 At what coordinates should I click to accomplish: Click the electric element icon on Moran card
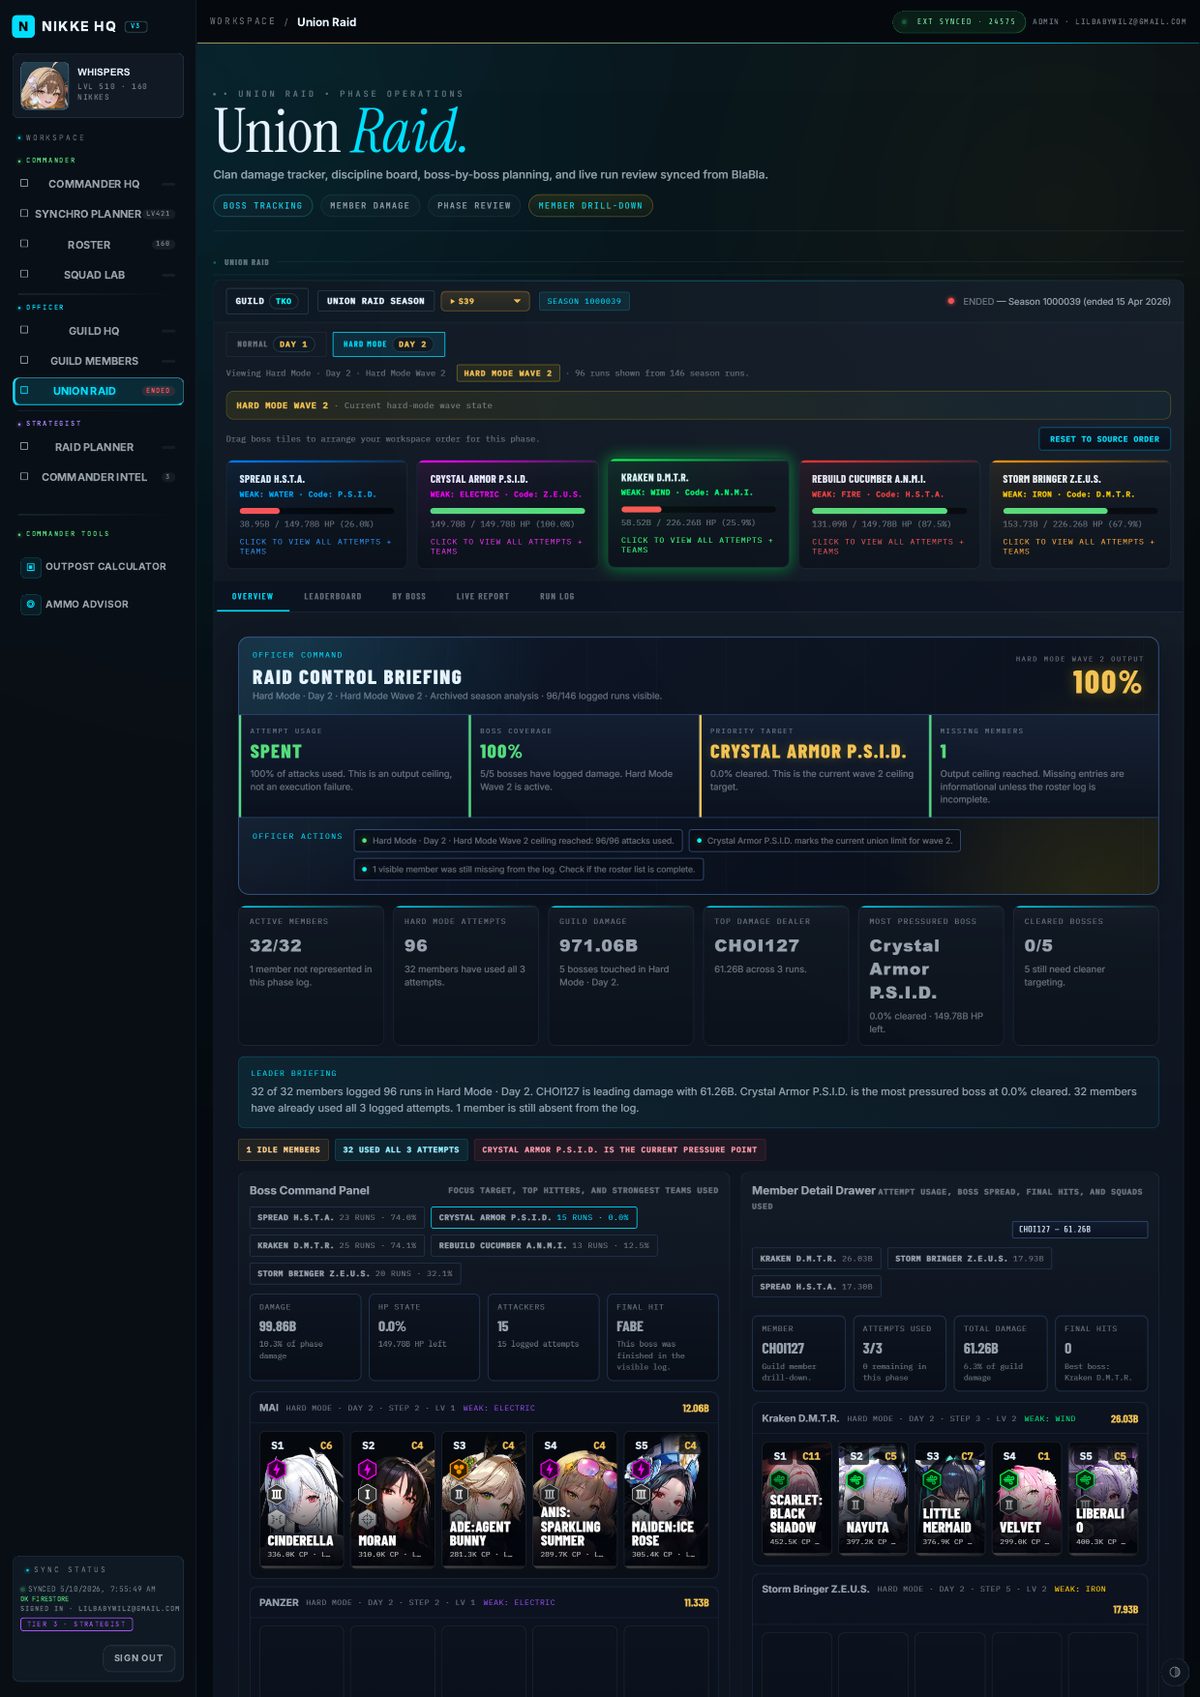click(367, 1470)
